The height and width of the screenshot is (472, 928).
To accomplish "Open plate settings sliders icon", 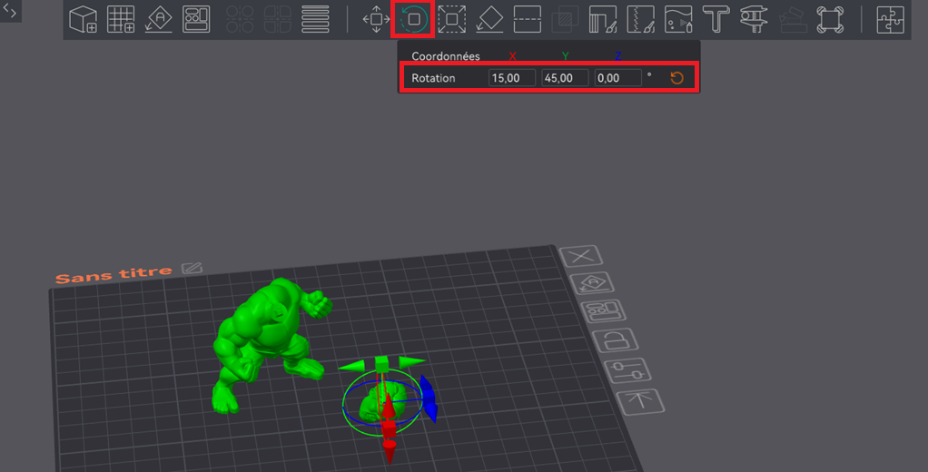I will [628, 370].
